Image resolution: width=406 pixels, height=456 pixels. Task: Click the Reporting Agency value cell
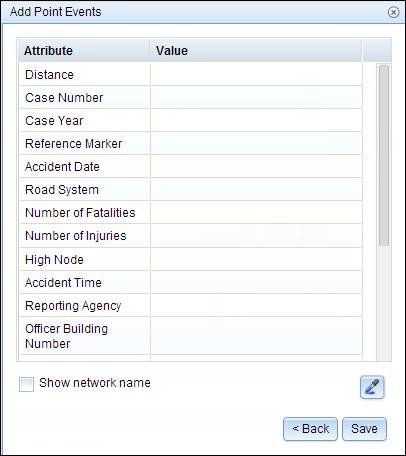pos(257,306)
